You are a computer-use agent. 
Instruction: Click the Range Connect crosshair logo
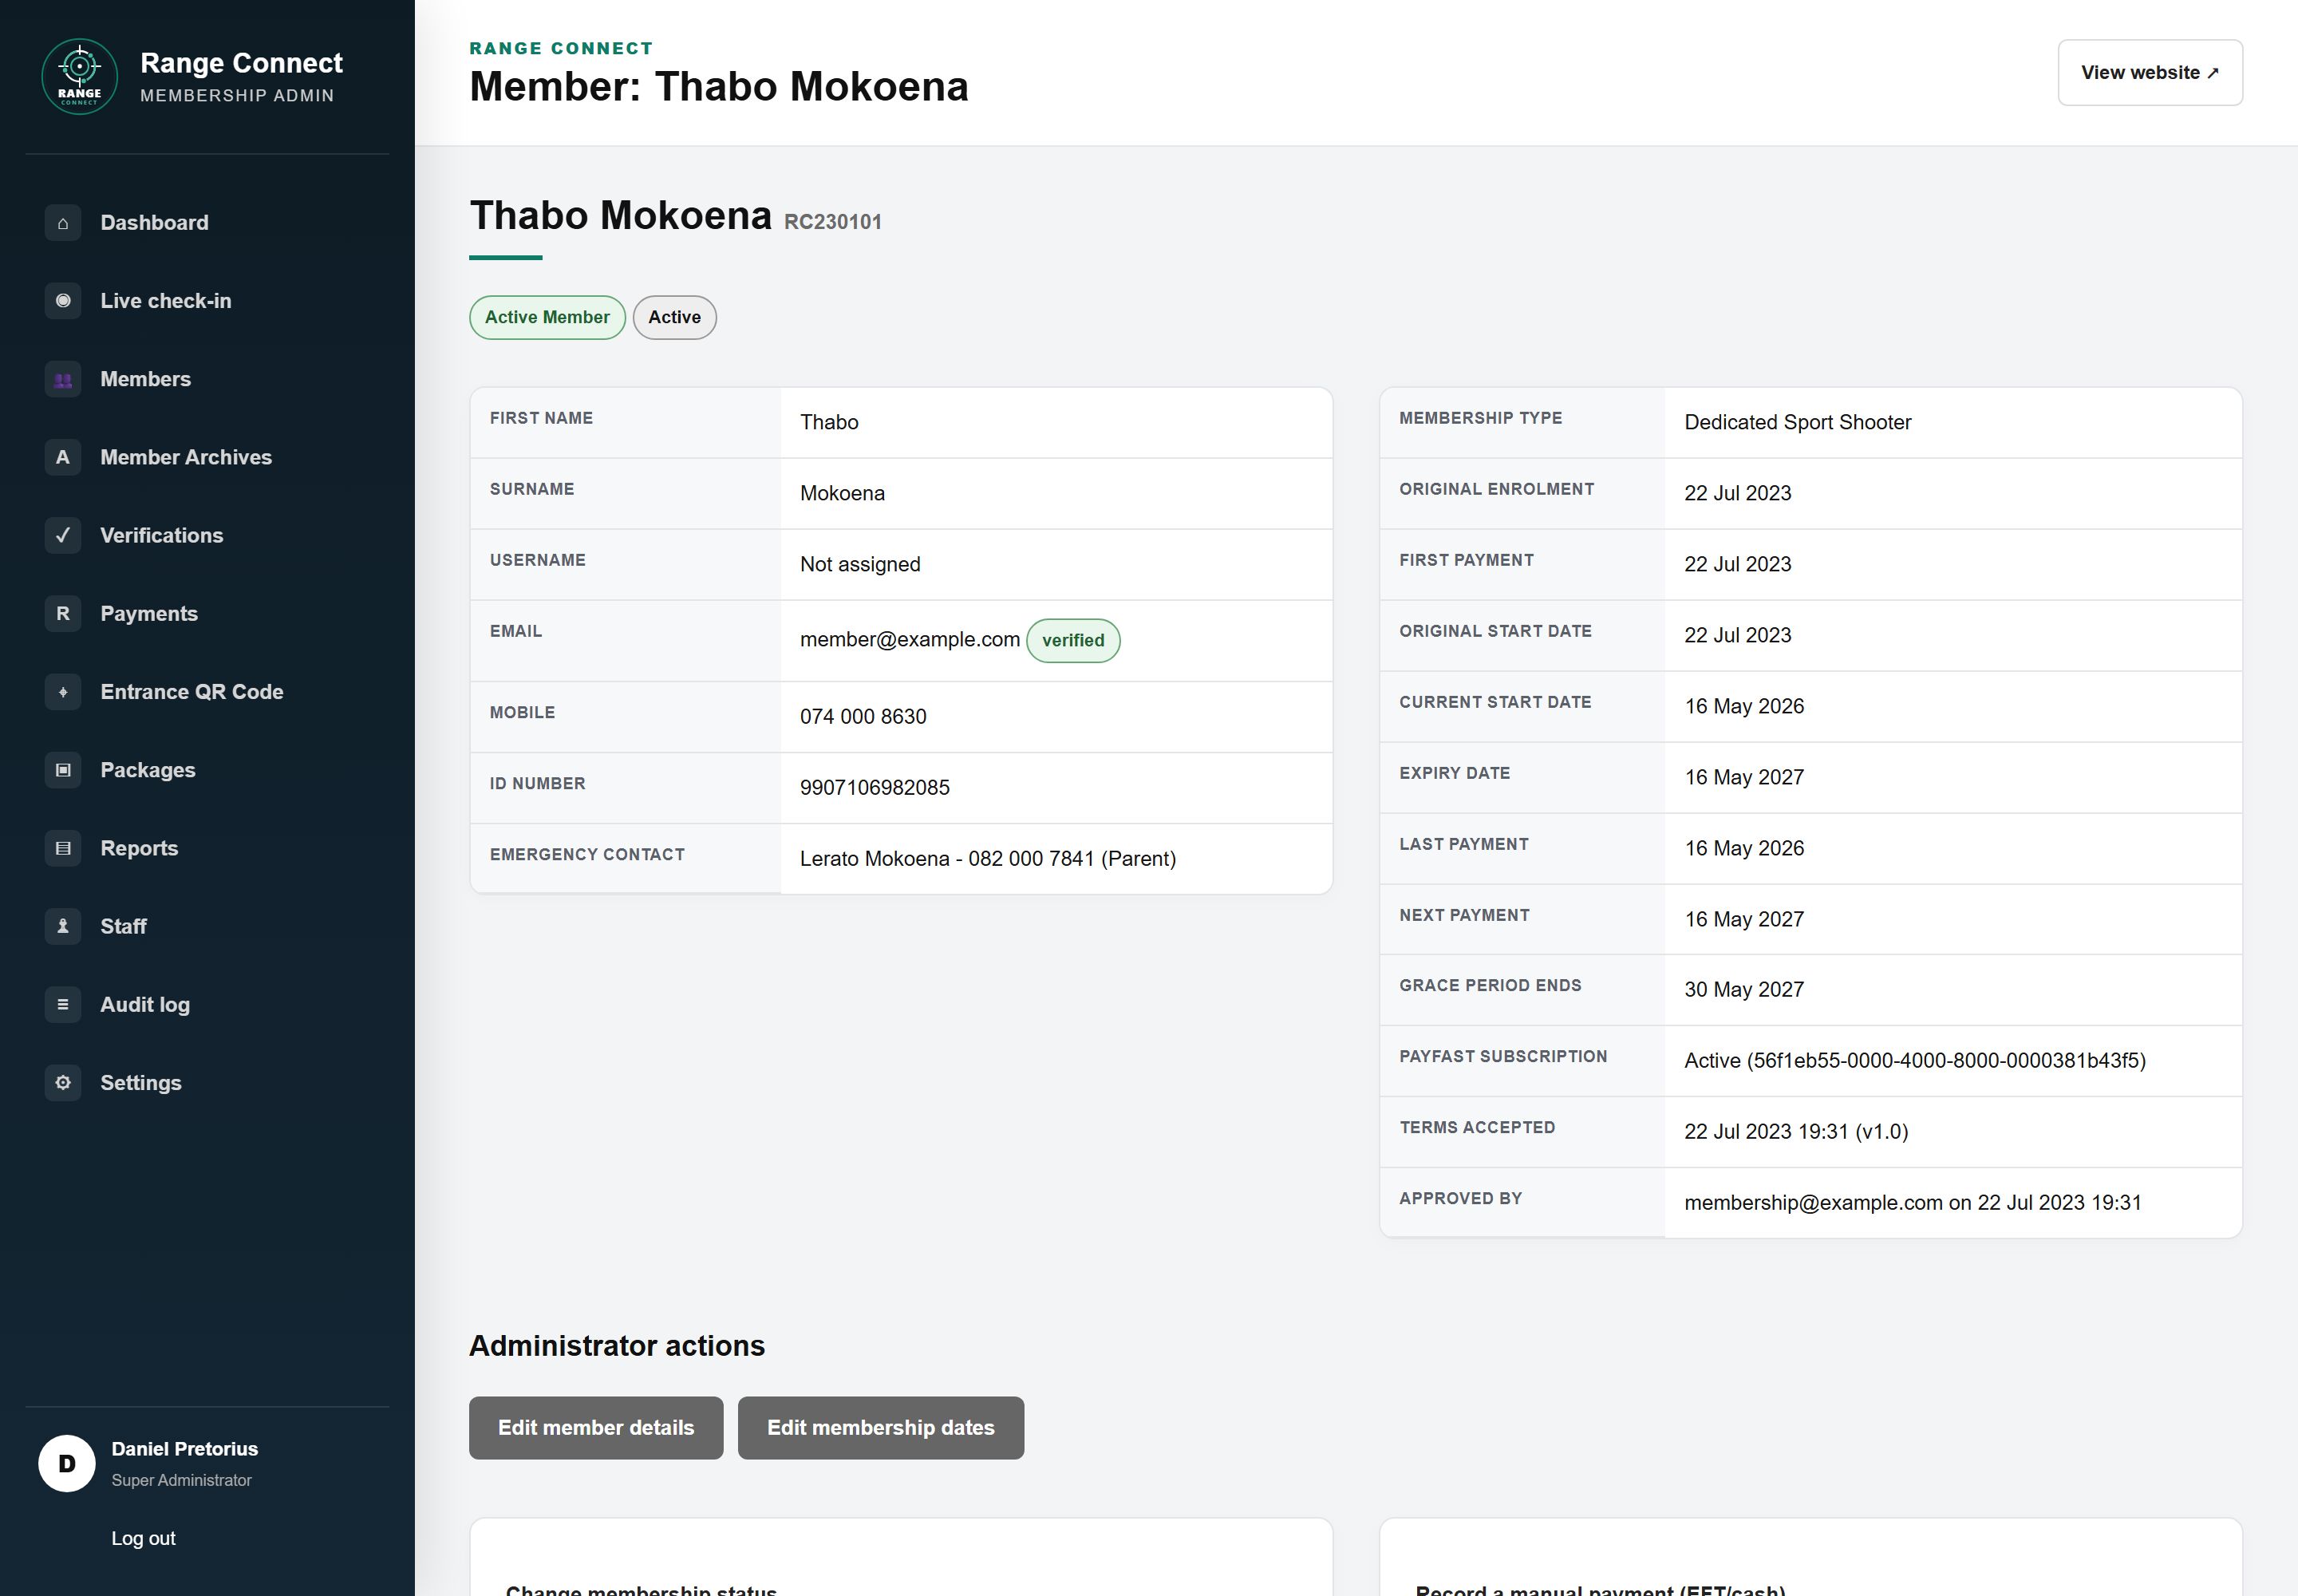79,77
